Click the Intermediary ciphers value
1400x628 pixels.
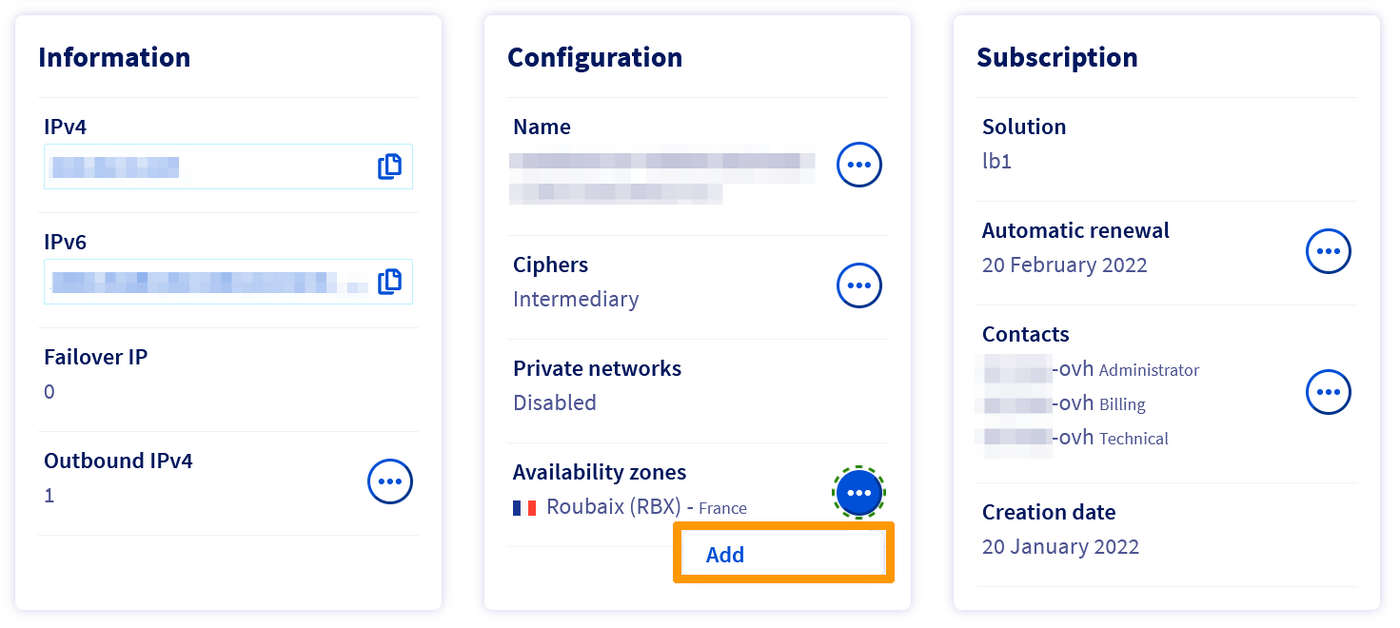click(x=575, y=299)
